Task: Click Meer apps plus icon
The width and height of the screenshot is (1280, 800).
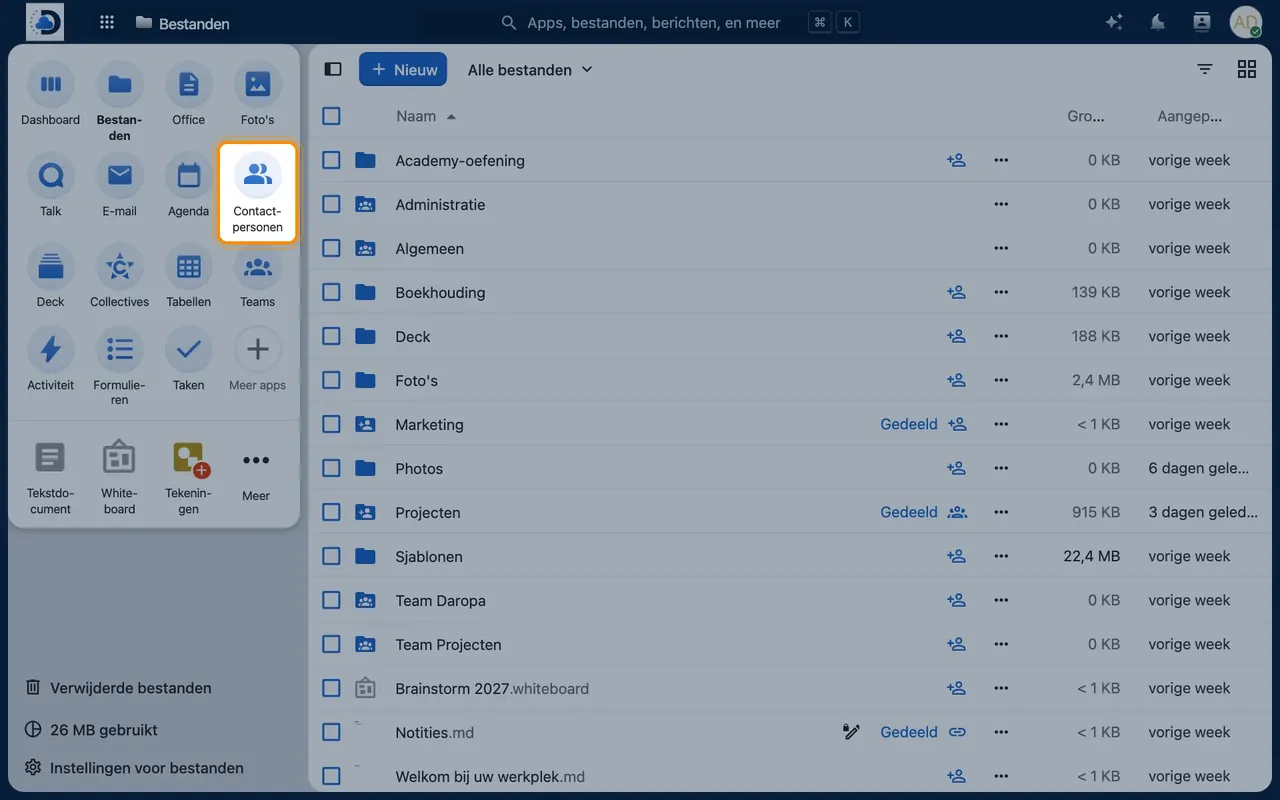Action: point(257,349)
